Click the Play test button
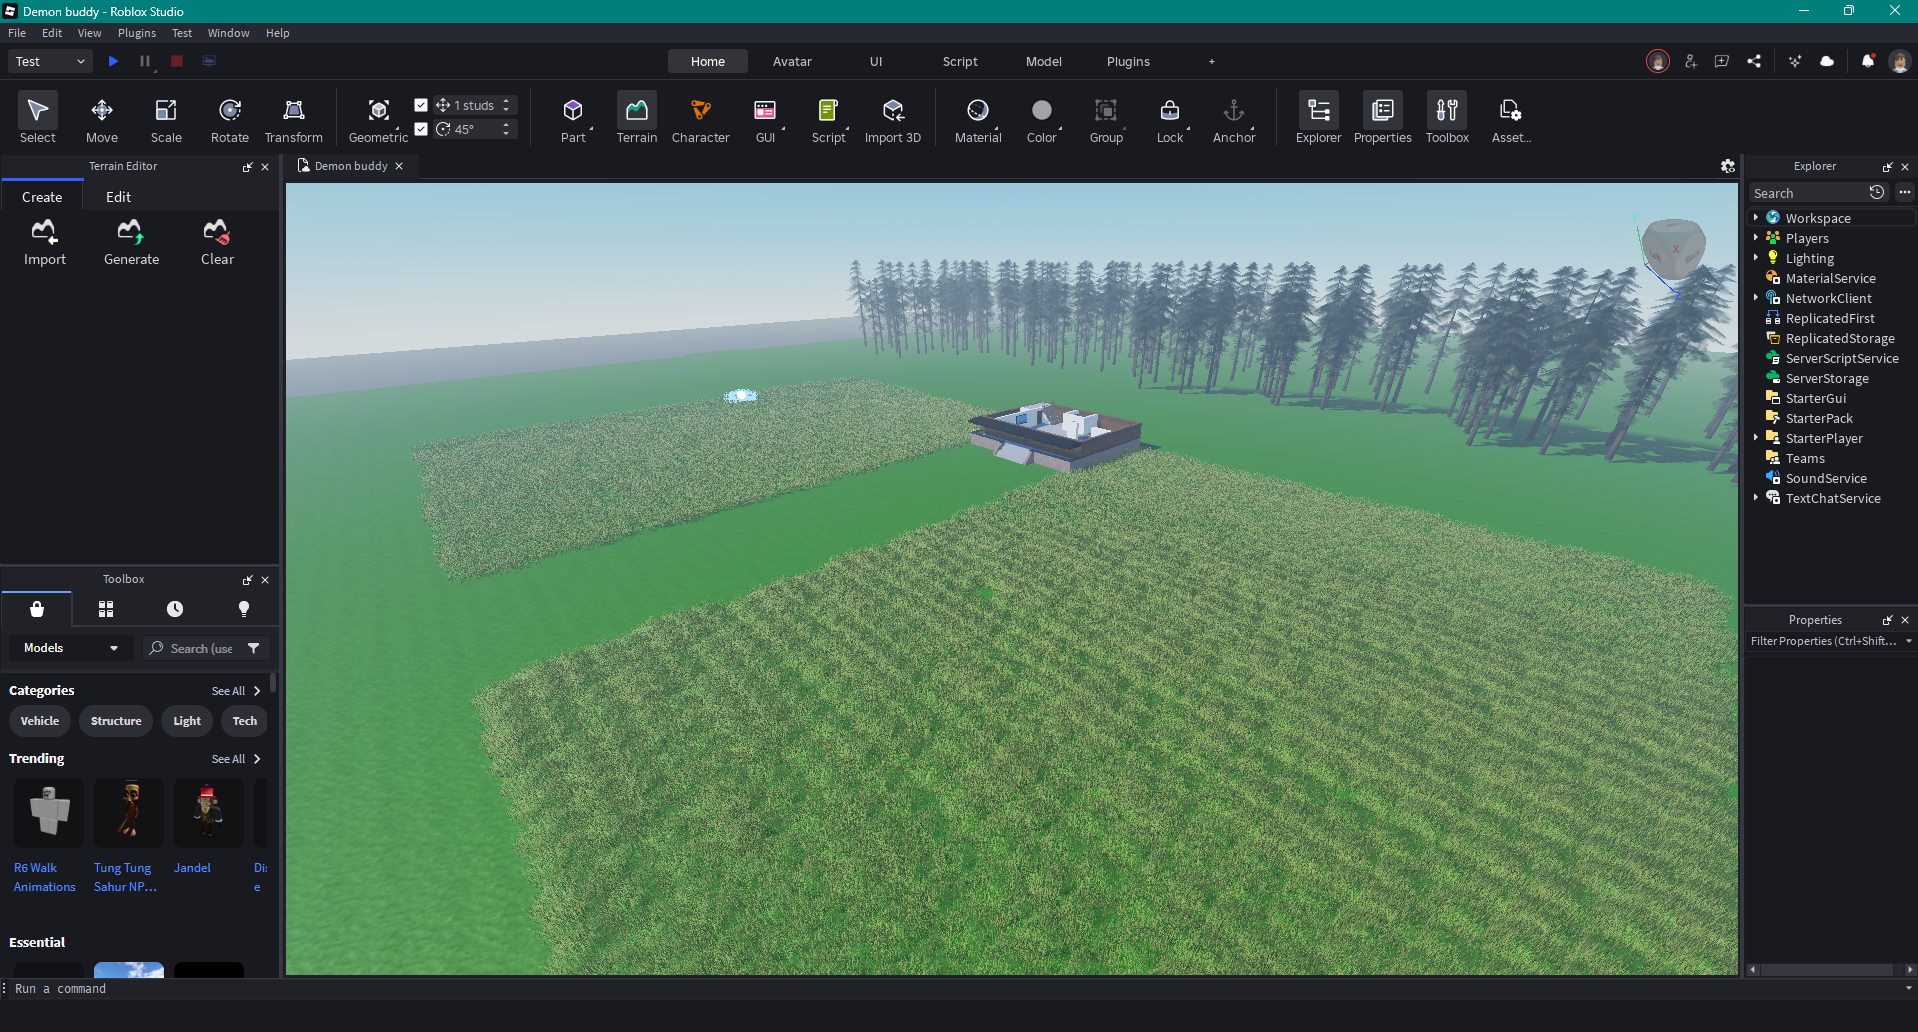1918x1032 pixels. pos(113,61)
